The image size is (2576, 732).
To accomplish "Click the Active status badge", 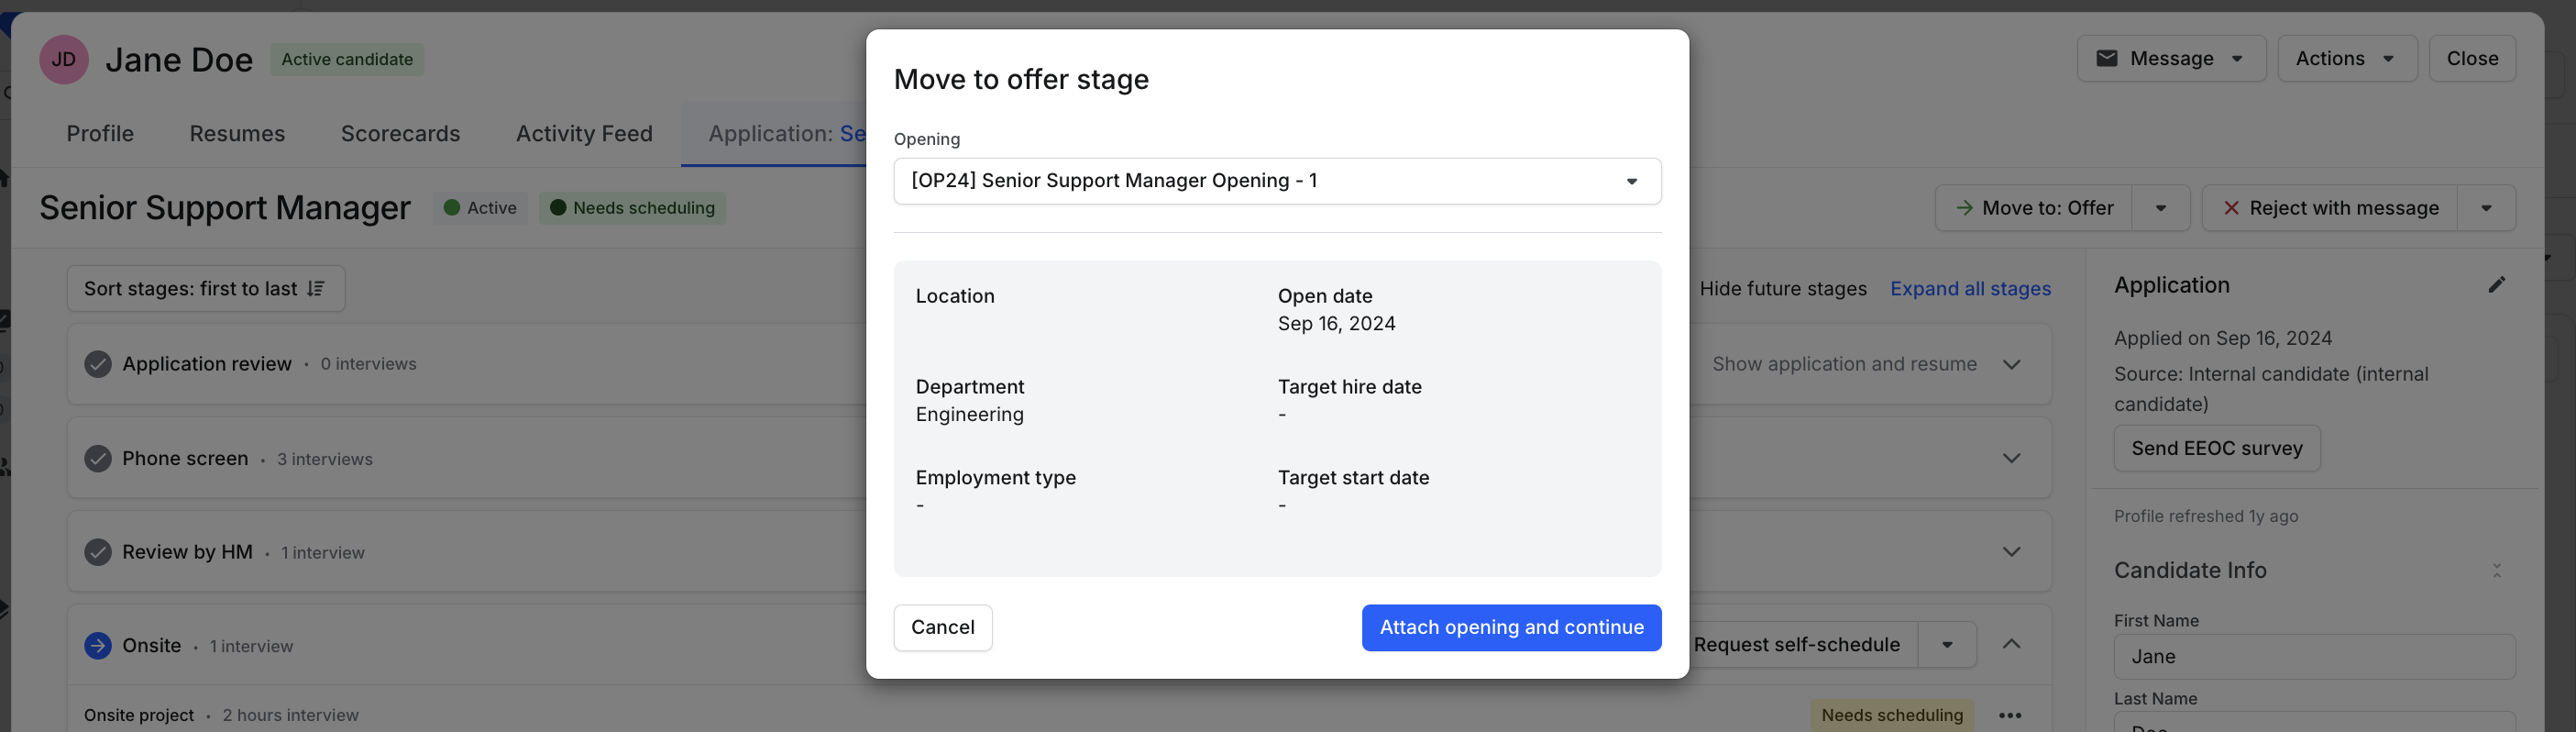I will pos(480,208).
